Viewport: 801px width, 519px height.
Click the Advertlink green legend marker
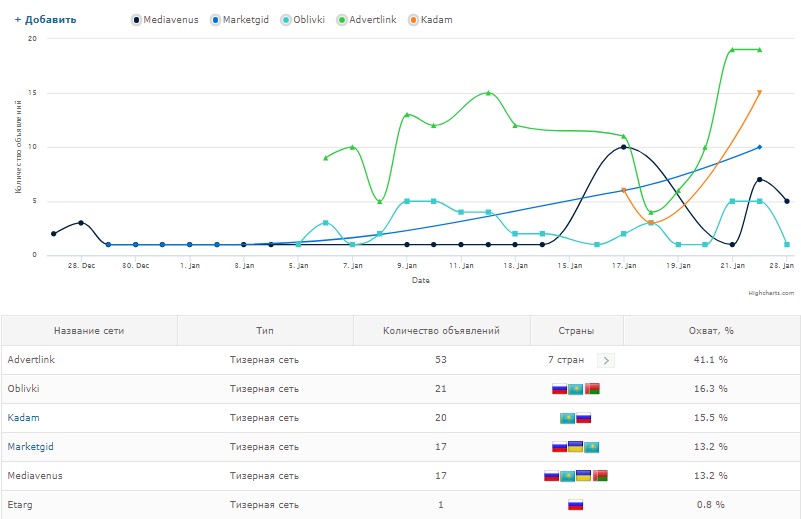click(x=342, y=20)
